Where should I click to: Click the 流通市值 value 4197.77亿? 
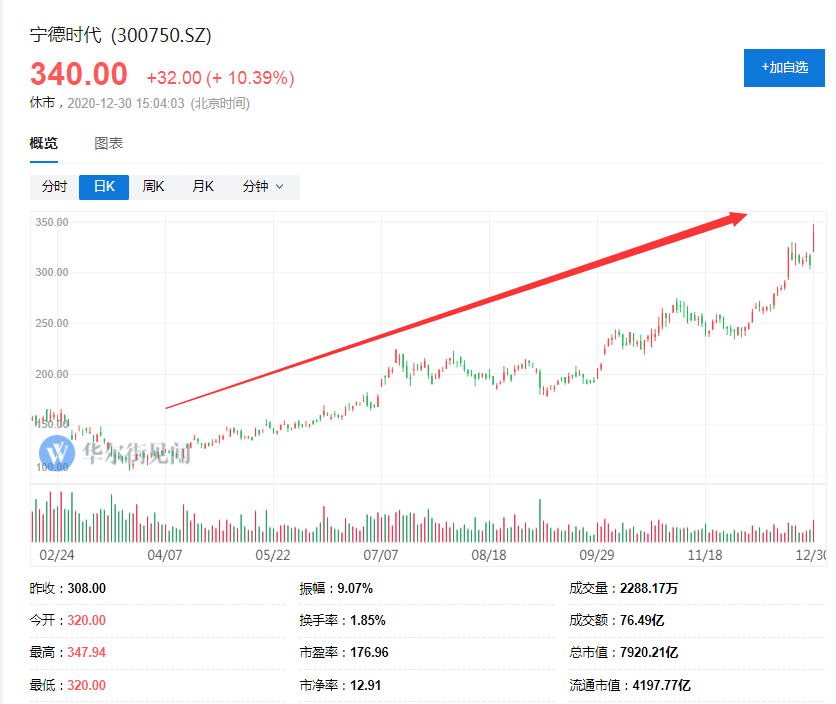(662, 685)
